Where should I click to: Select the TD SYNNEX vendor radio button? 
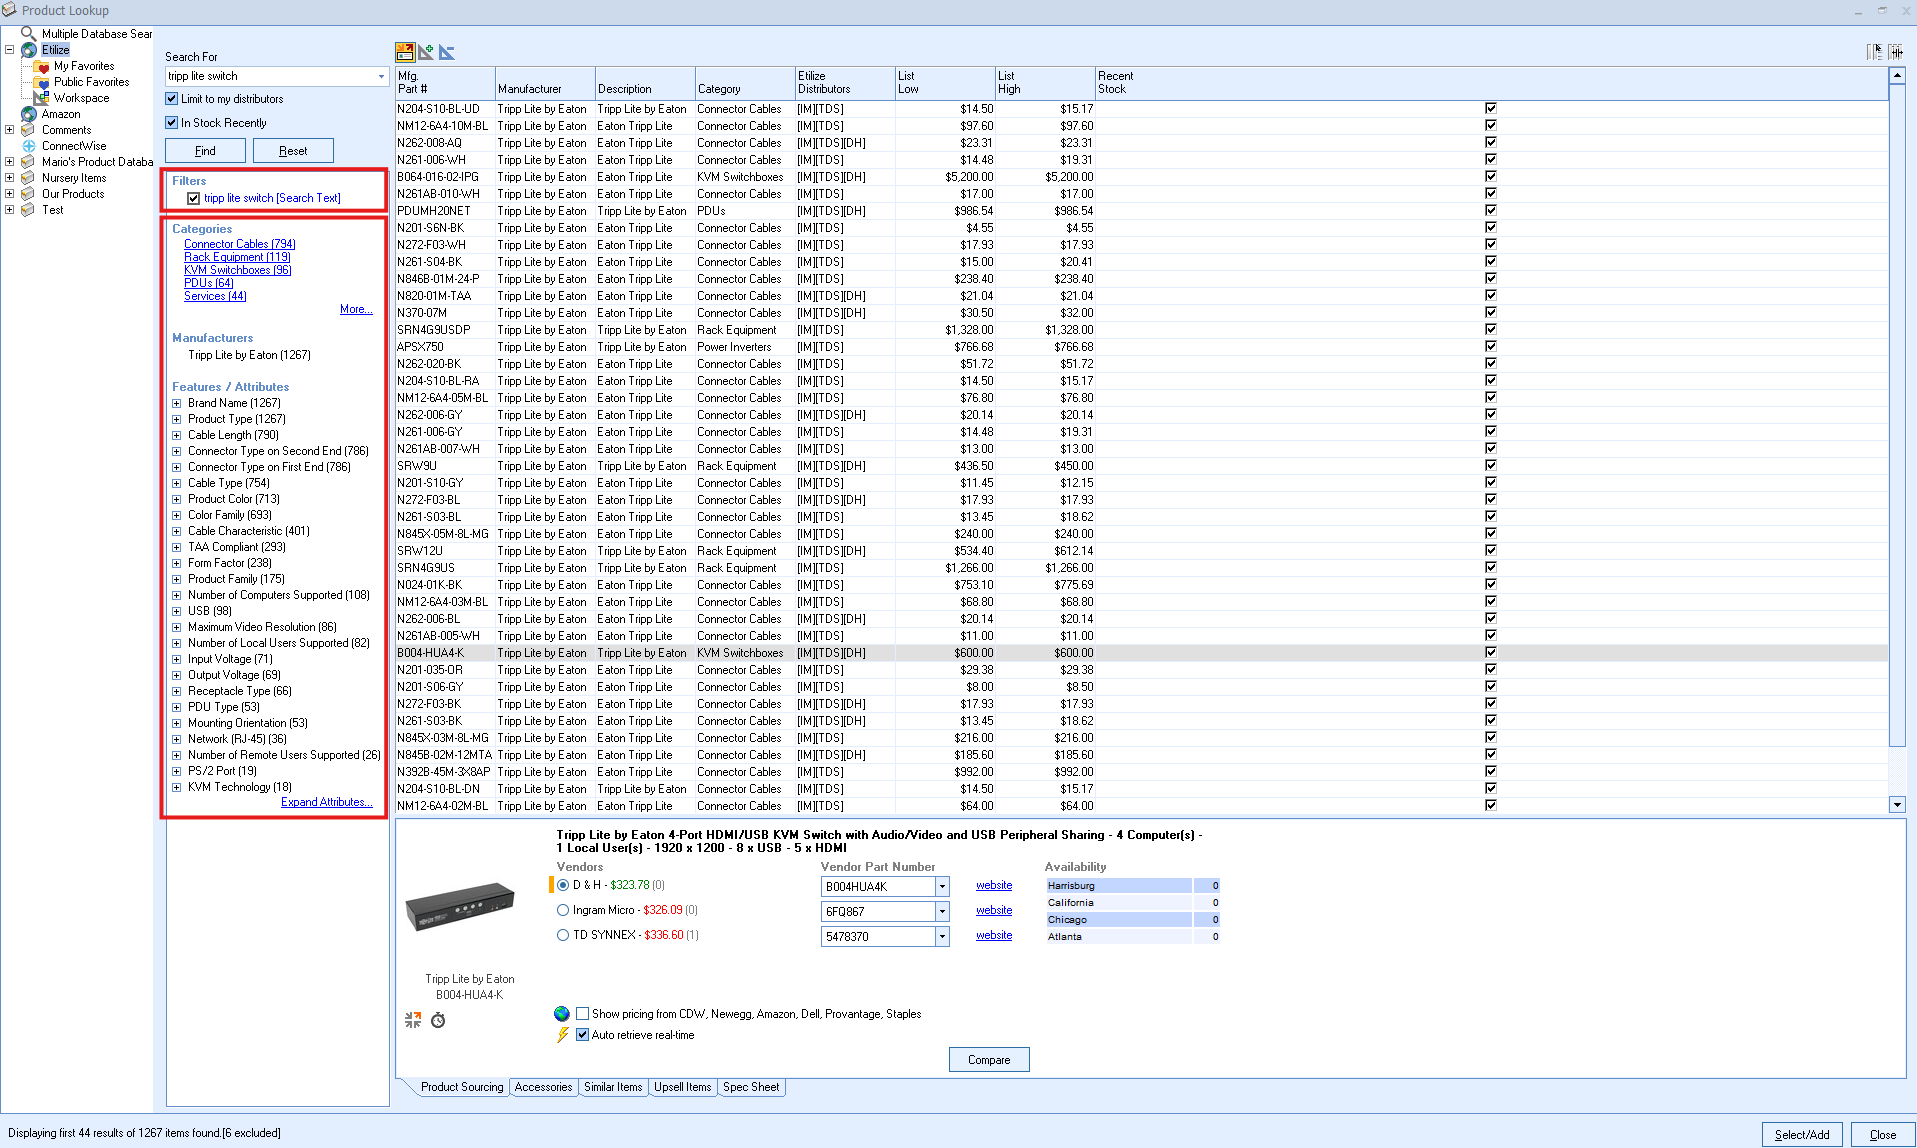[x=563, y=935]
